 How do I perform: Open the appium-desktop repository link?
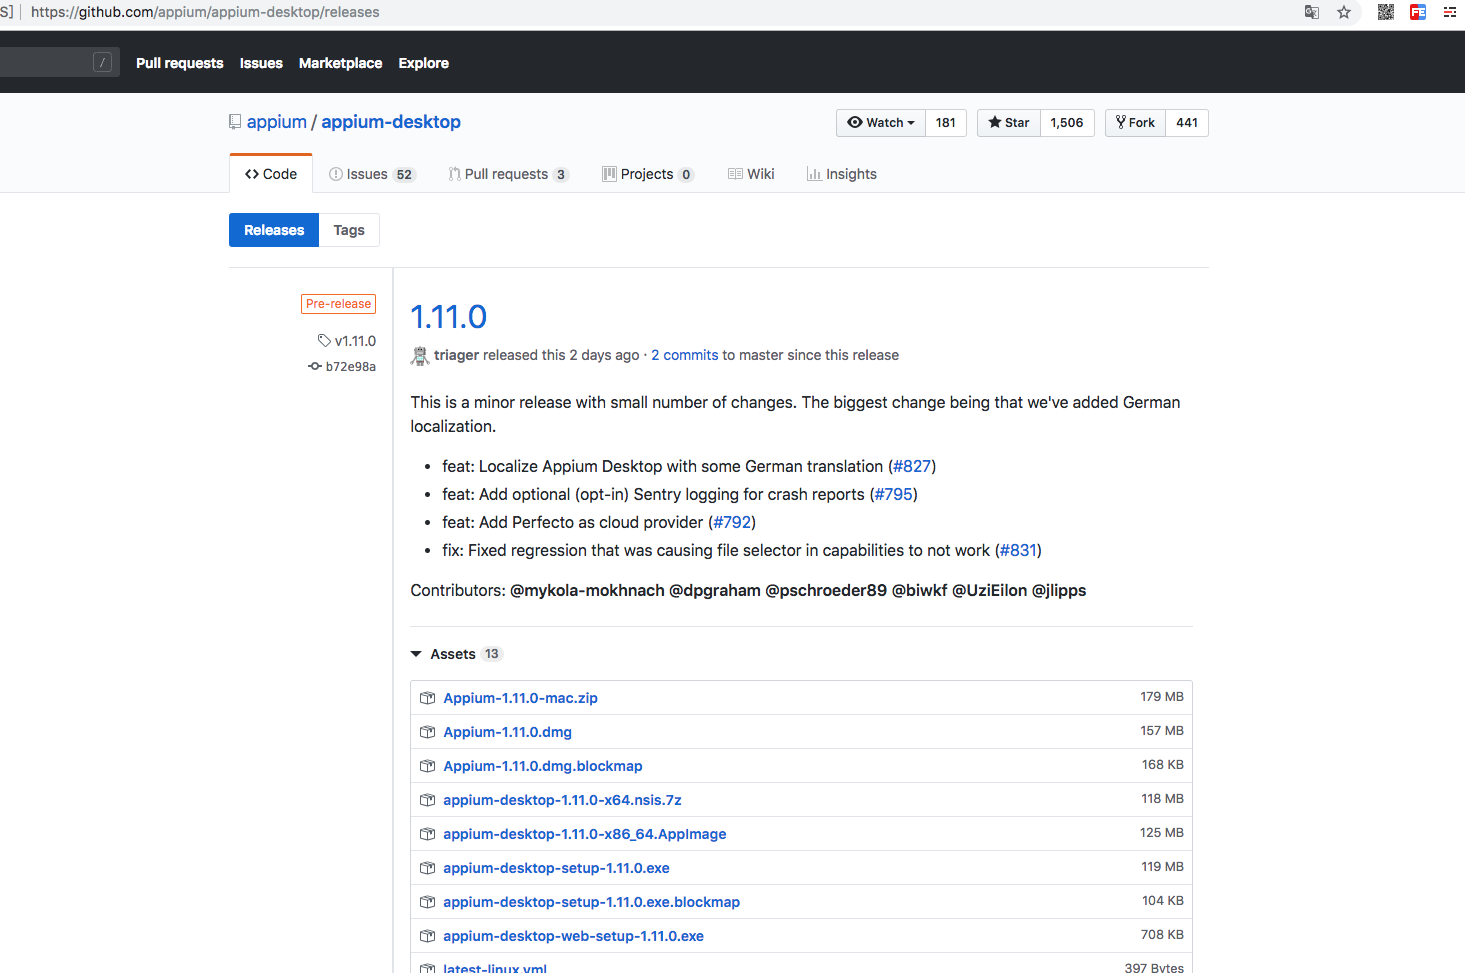(391, 122)
